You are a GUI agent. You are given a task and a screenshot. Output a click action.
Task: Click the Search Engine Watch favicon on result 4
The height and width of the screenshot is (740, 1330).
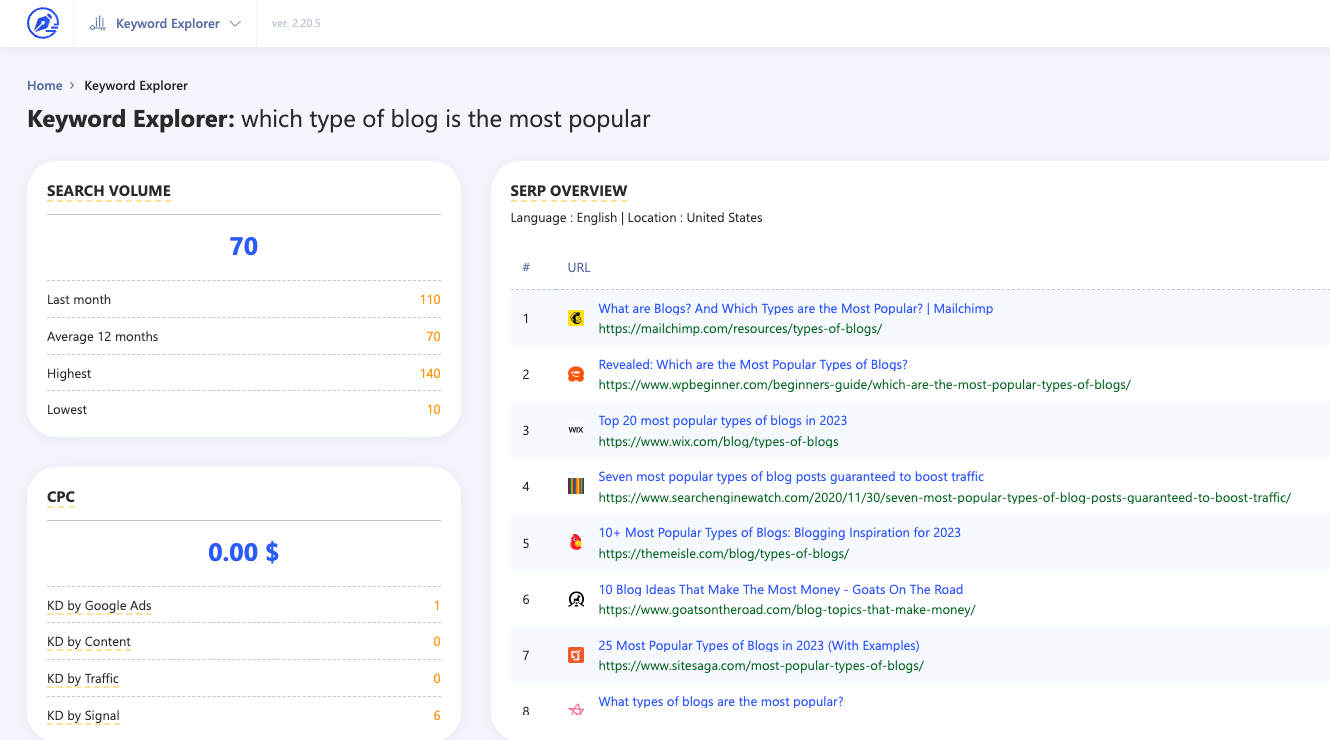click(x=575, y=486)
